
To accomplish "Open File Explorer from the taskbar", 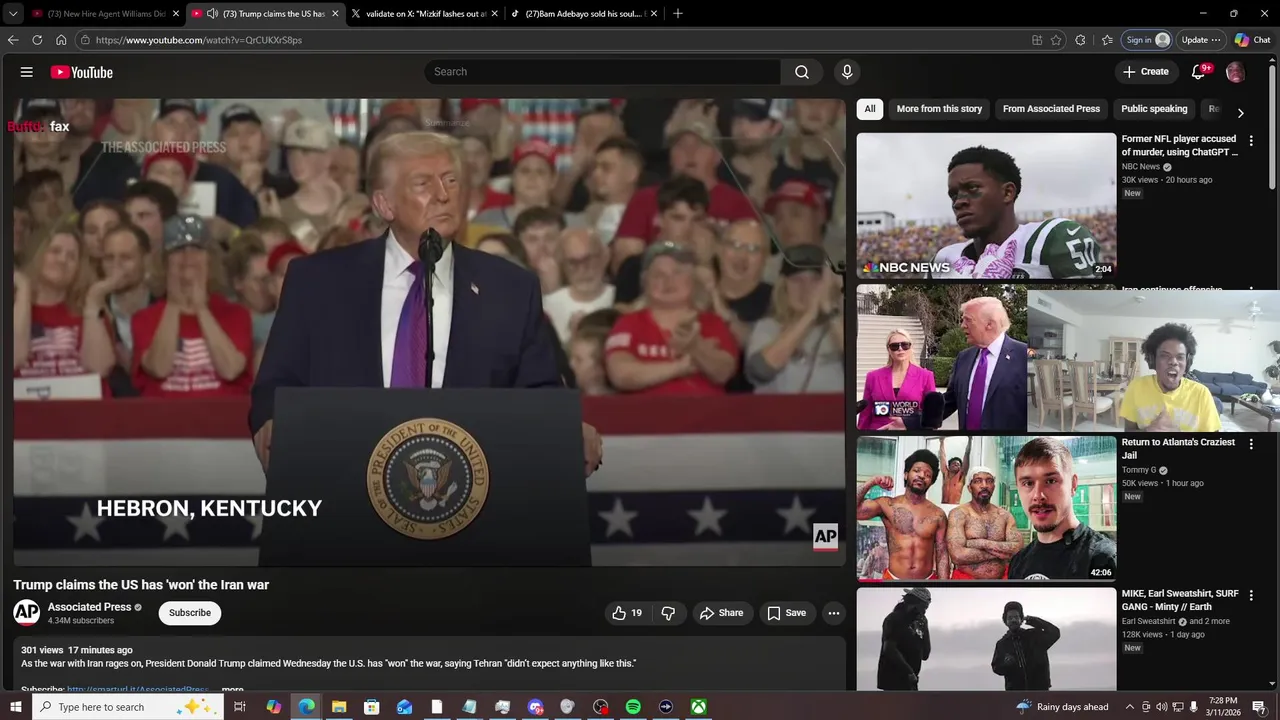I will click(339, 707).
